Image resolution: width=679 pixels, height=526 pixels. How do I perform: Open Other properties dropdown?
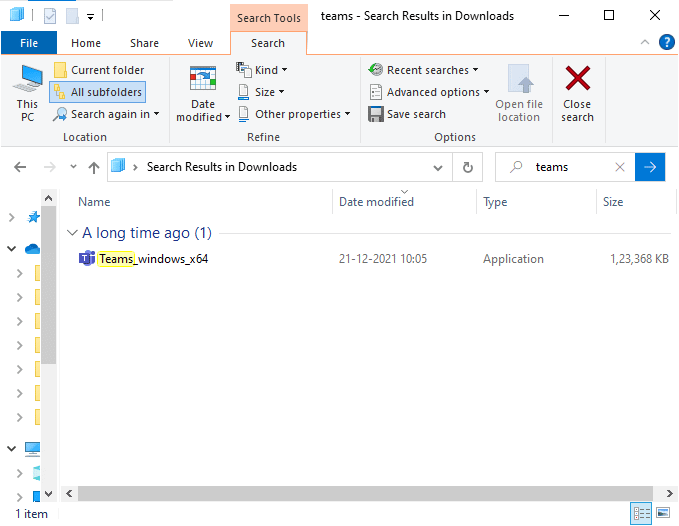[x=294, y=114]
